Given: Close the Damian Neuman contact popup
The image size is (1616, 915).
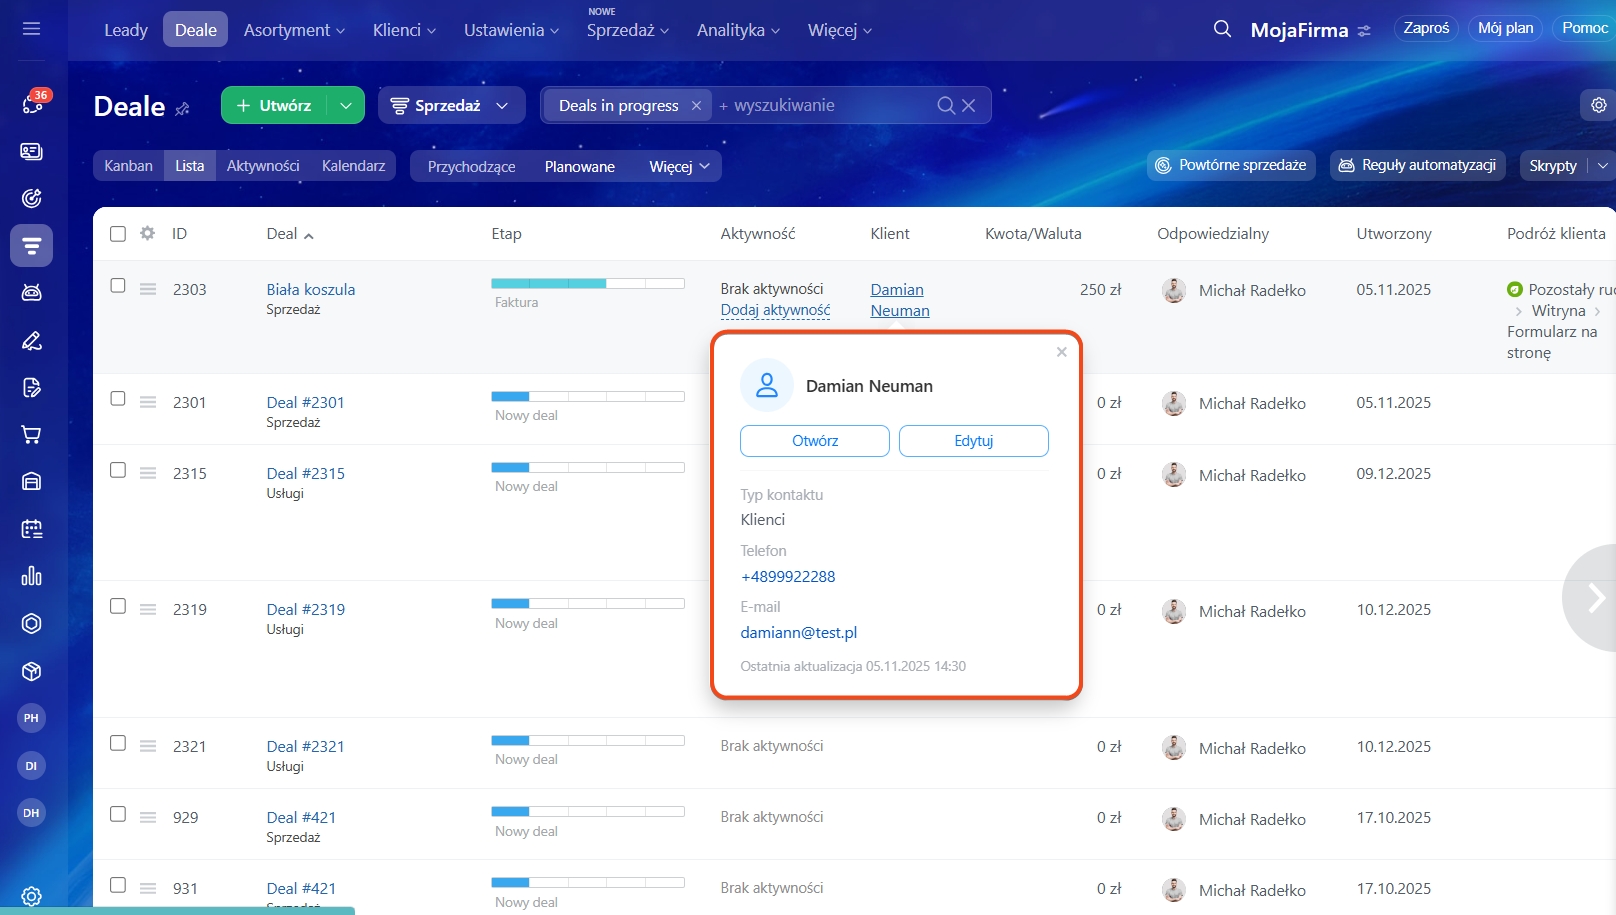Looking at the screenshot, I should point(1061,352).
